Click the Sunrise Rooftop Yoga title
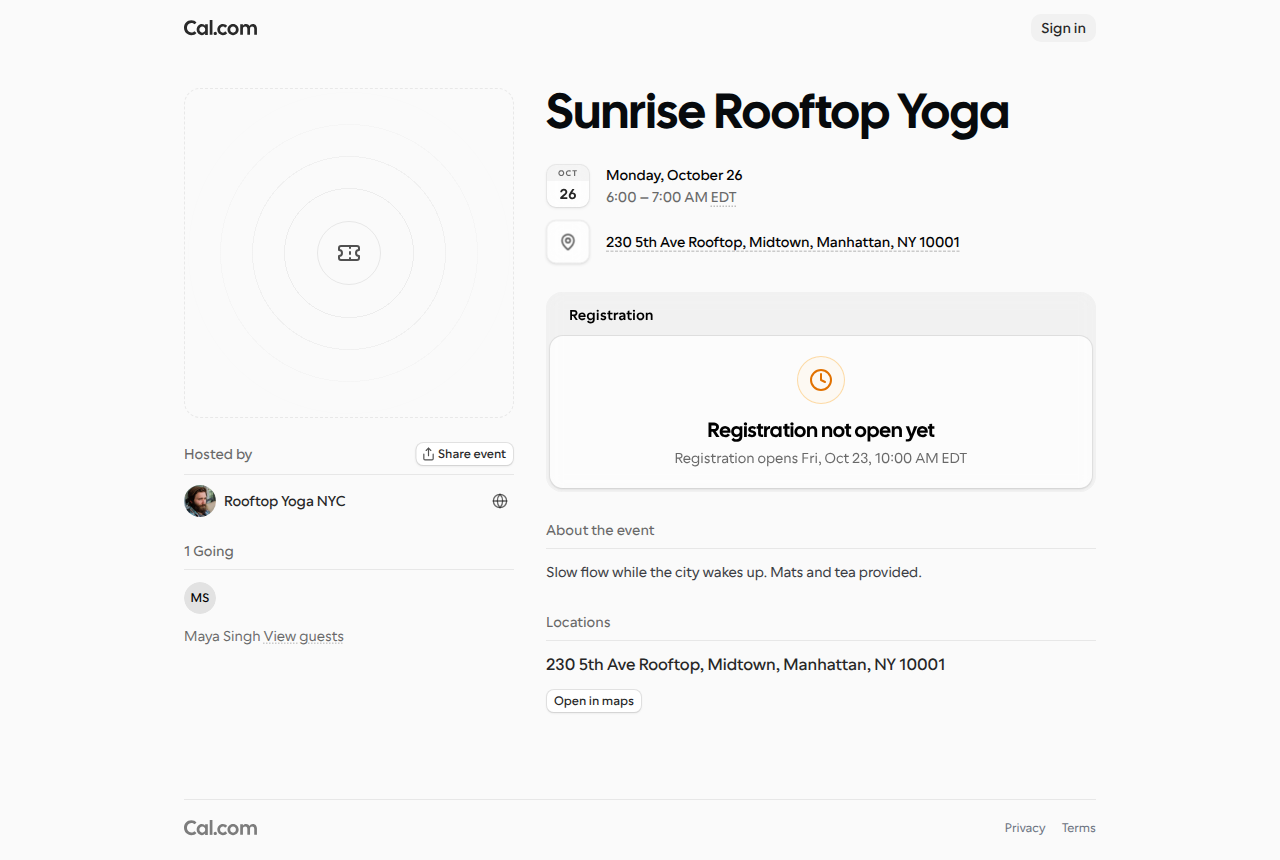The height and width of the screenshot is (860, 1280). [777, 111]
